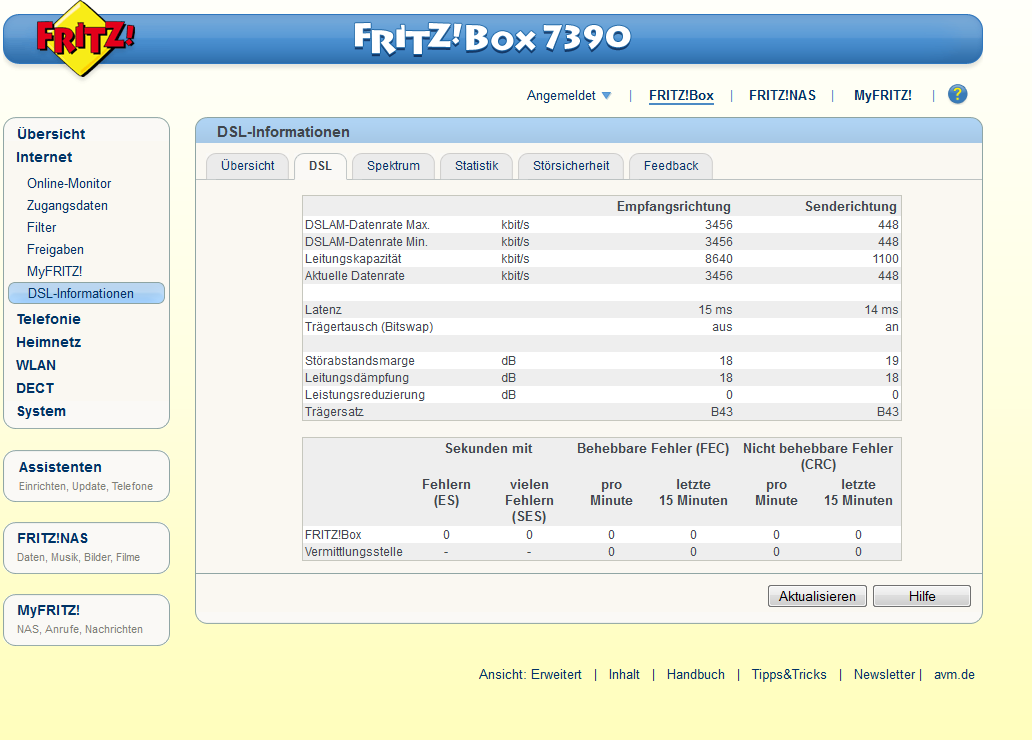Open Übersicht in the sidebar menu
Screen dimensions: 1032x740
[51, 134]
